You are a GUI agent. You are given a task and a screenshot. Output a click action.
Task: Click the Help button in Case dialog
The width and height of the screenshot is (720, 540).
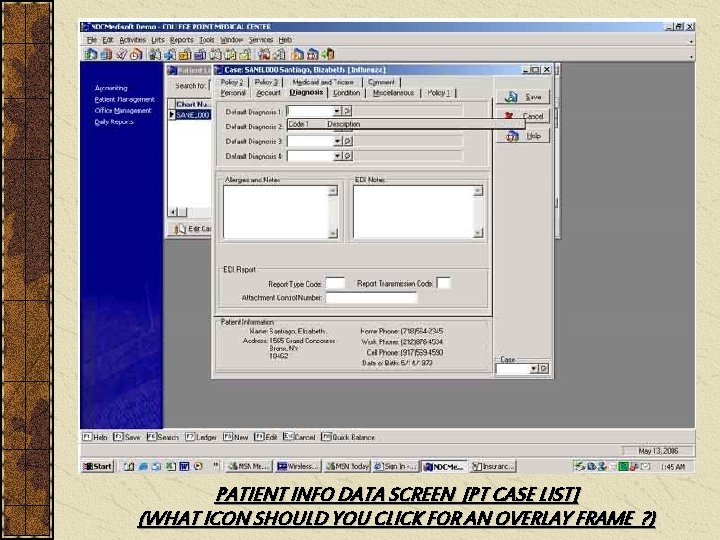[x=523, y=136]
